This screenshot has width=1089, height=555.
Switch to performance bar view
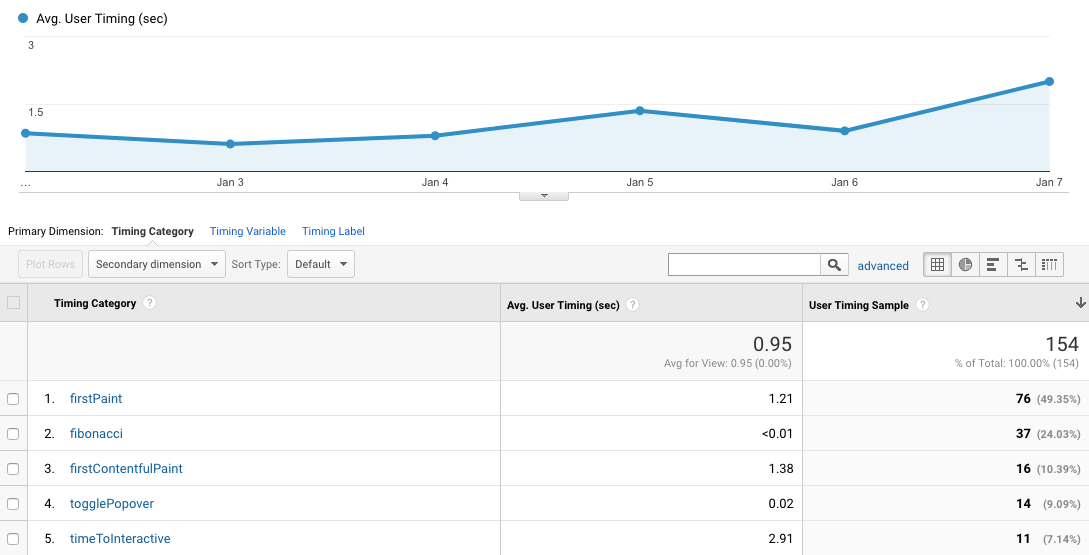(x=993, y=265)
